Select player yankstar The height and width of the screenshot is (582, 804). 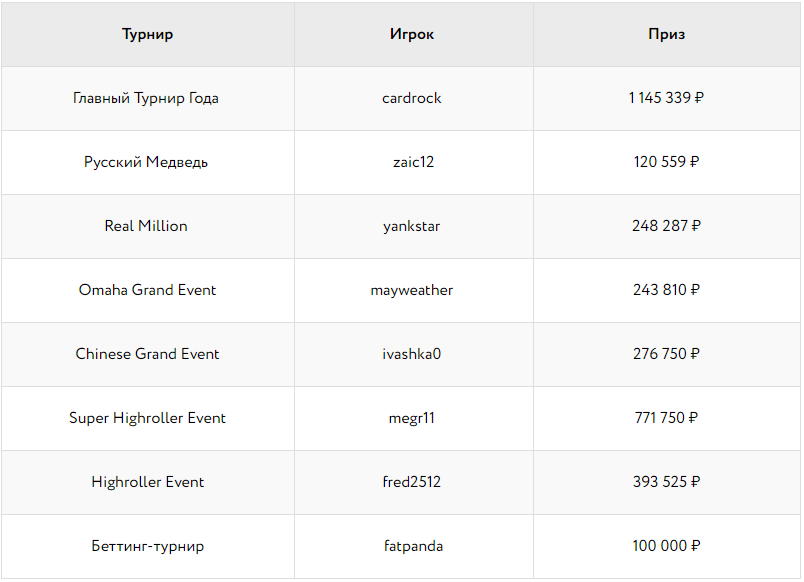[412, 226]
